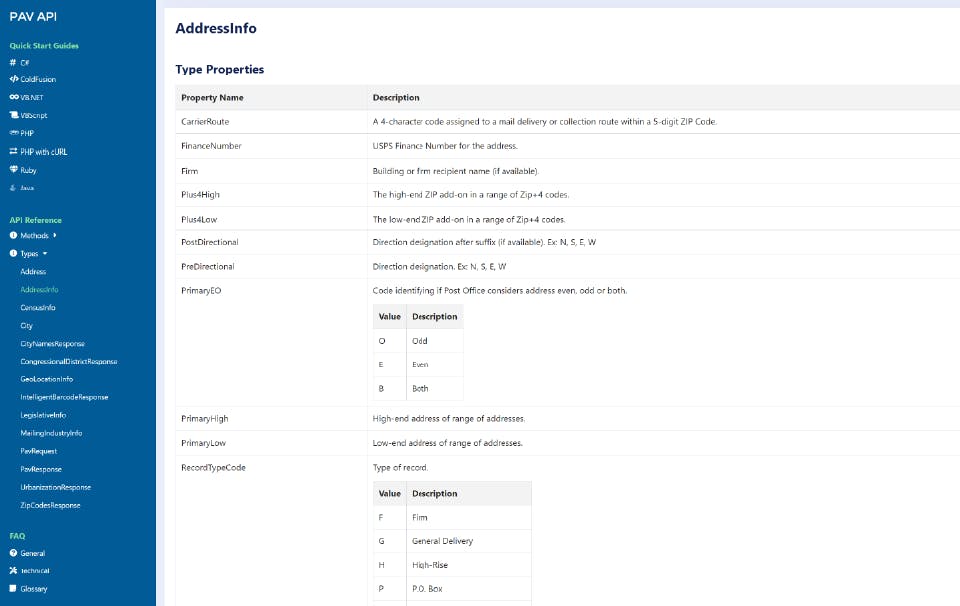
Task: Click the Glossary book icon
Action: click(13, 589)
